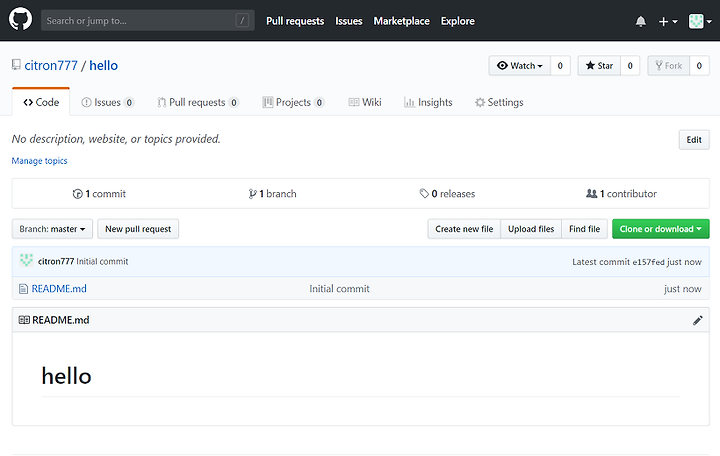Screen dimensions: 720x456
Task: Click the README.md file icon
Action: 23,289
